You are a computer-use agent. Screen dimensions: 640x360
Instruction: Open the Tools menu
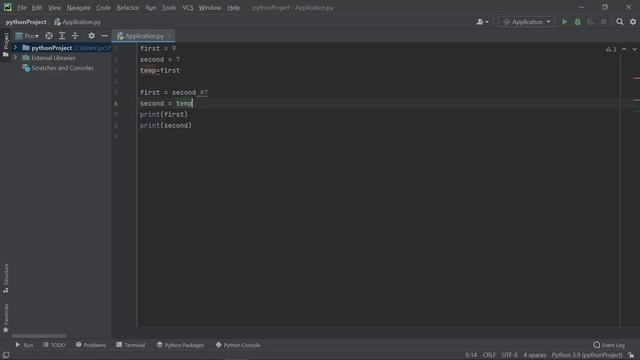(169, 8)
